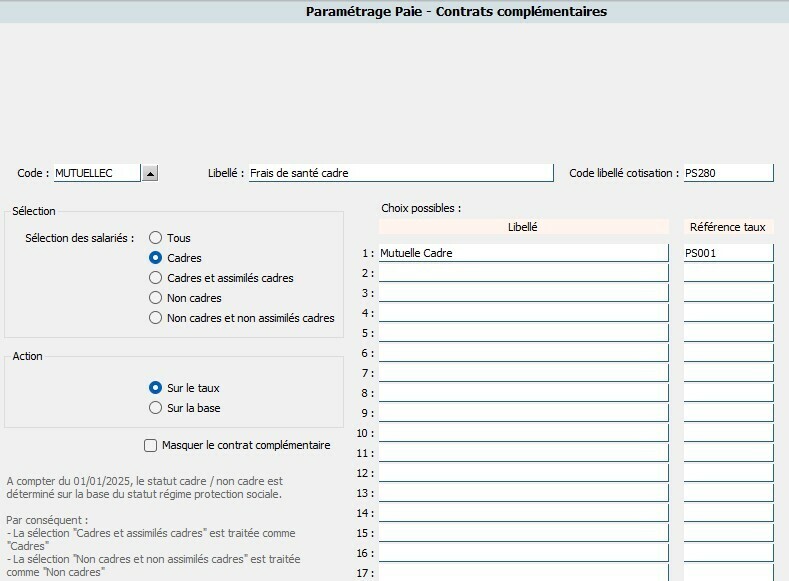Open the Code lookup arrow button
Image resolution: width=789 pixels, height=581 pixels.
(x=150, y=173)
